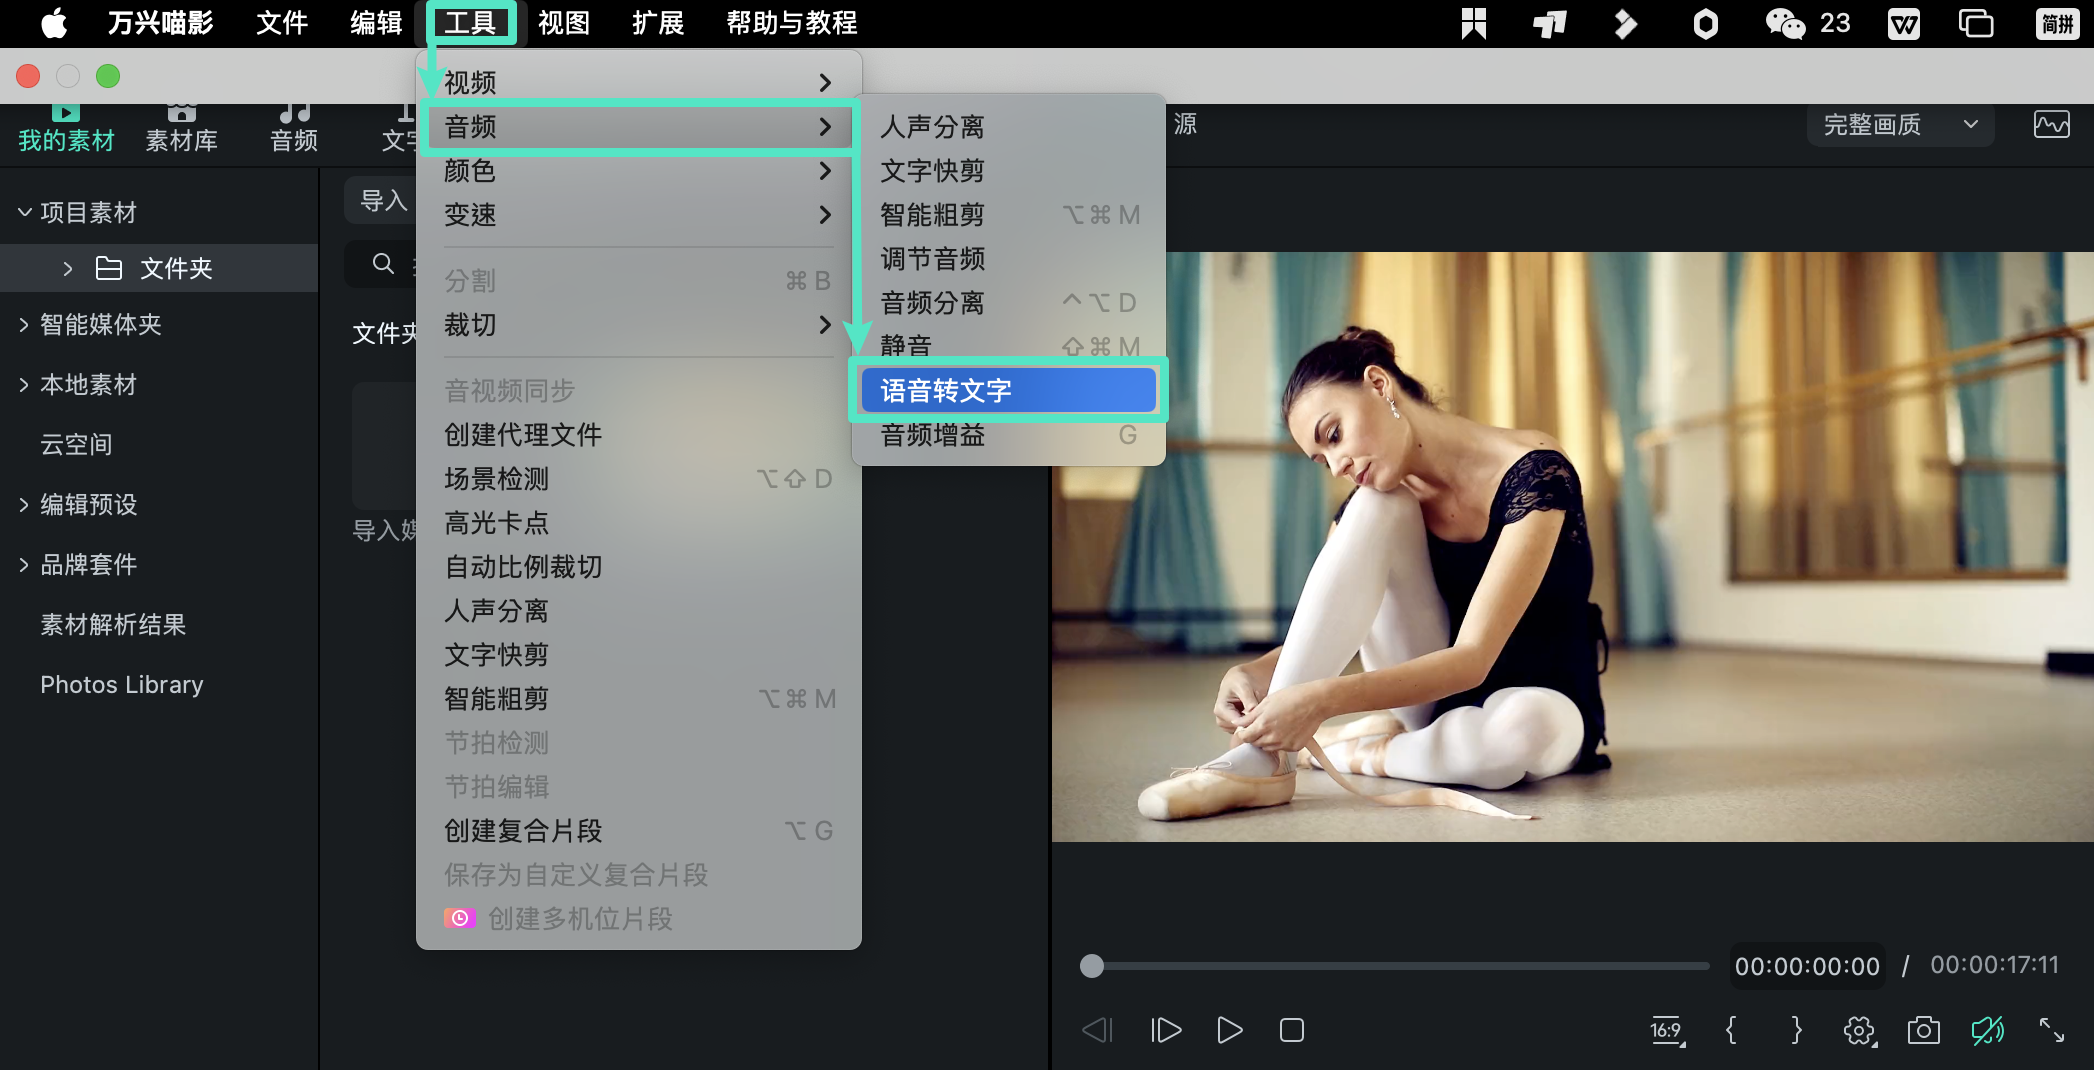Viewport: 2094px width, 1070px height.
Task: Expand 品牌套件 in the sidebar
Action: pyautogui.click(x=24, y=565)
